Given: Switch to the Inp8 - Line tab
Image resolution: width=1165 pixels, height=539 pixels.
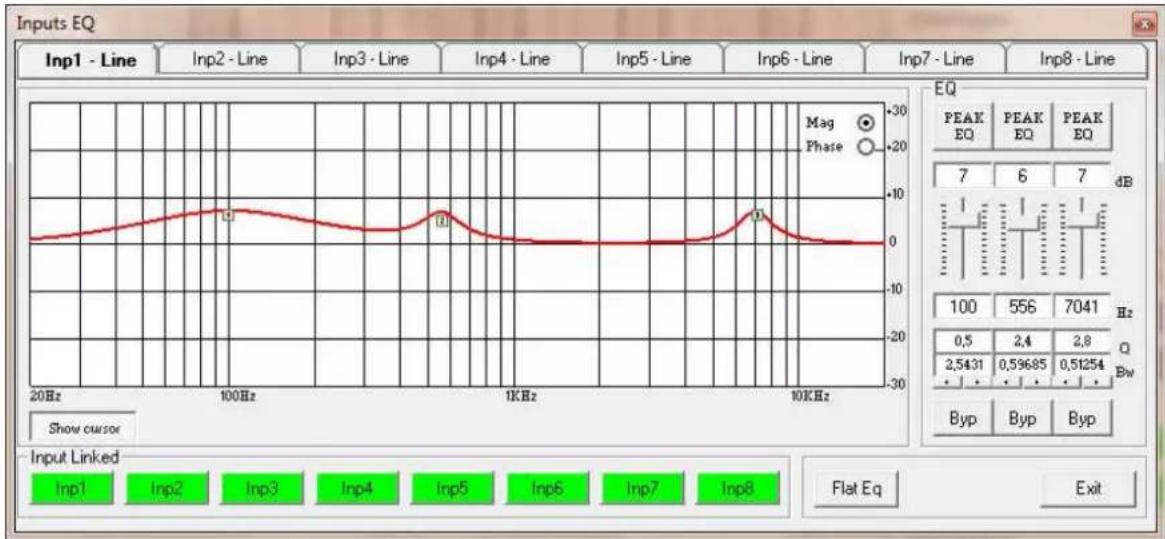Looking at the screenshot, I should pos(1077,59).
